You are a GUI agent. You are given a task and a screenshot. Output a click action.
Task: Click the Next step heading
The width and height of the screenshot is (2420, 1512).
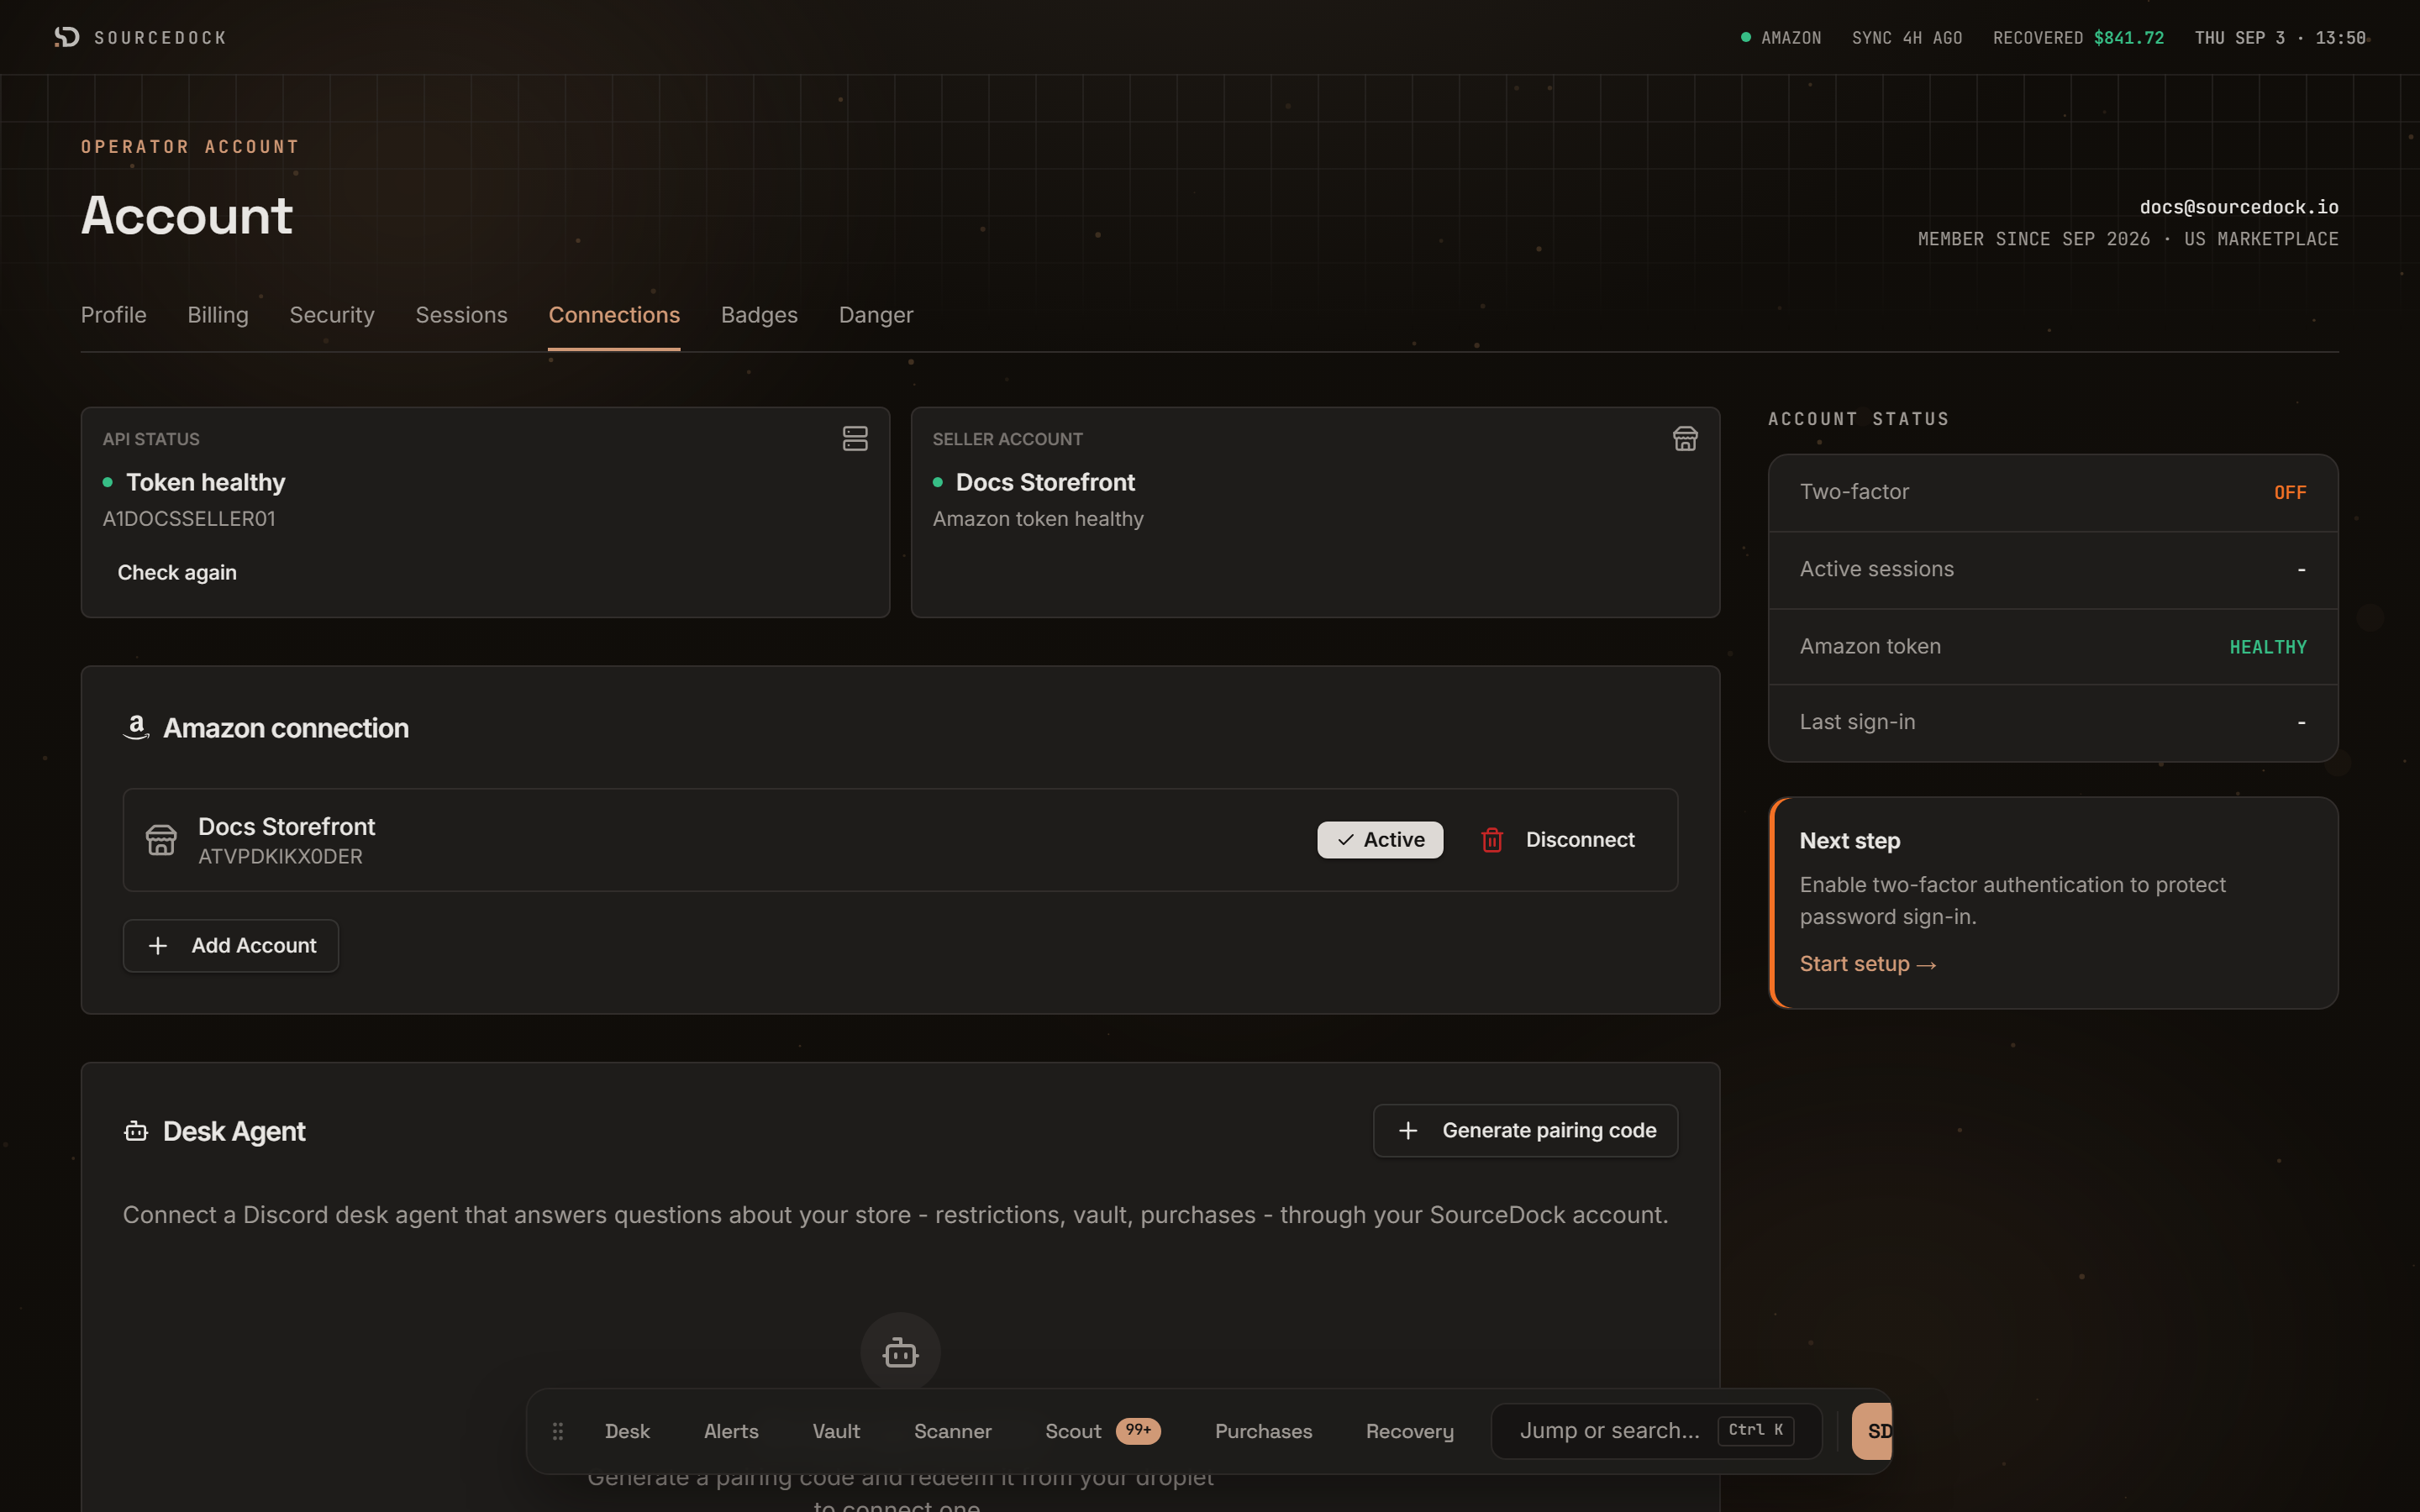pyautogui.click(x=1850, y=841)
